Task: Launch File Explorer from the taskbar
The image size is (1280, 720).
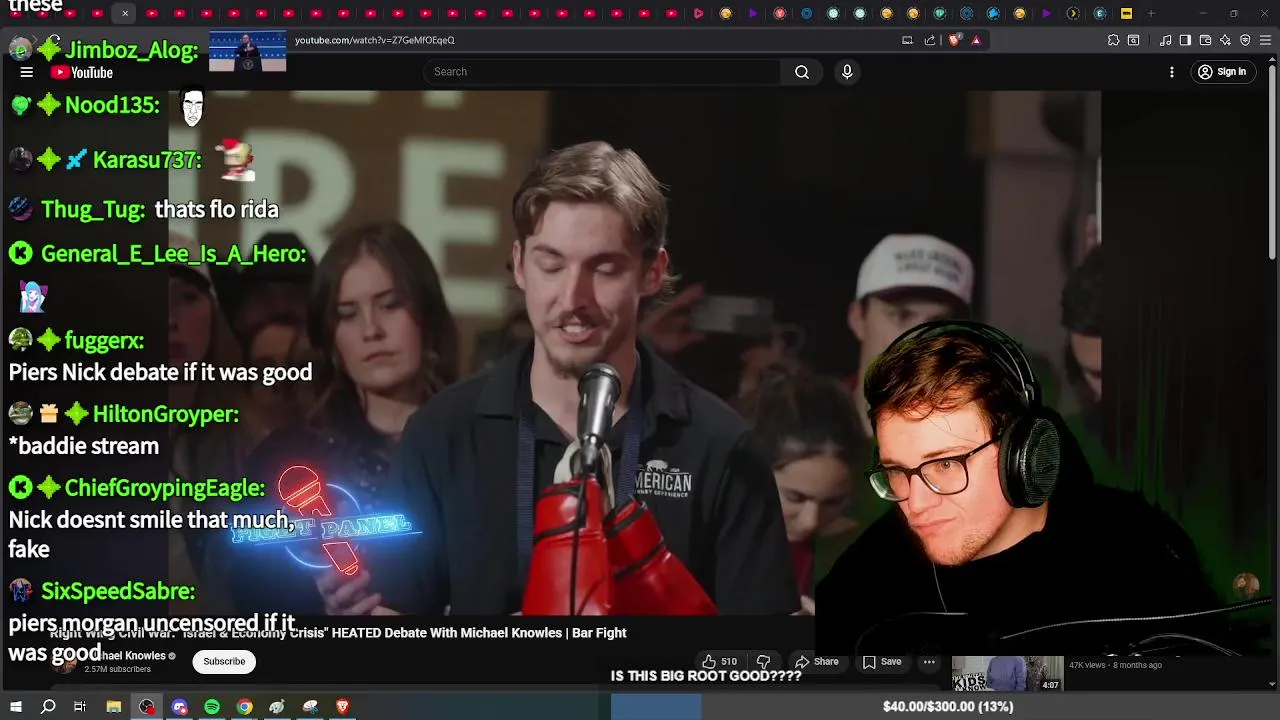Action: [114, 707]
